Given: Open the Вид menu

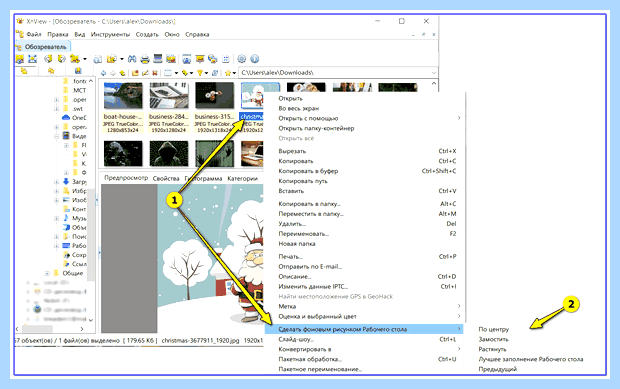Looking at the screenshot, I should pyautogui.click(x=79, y=35).
